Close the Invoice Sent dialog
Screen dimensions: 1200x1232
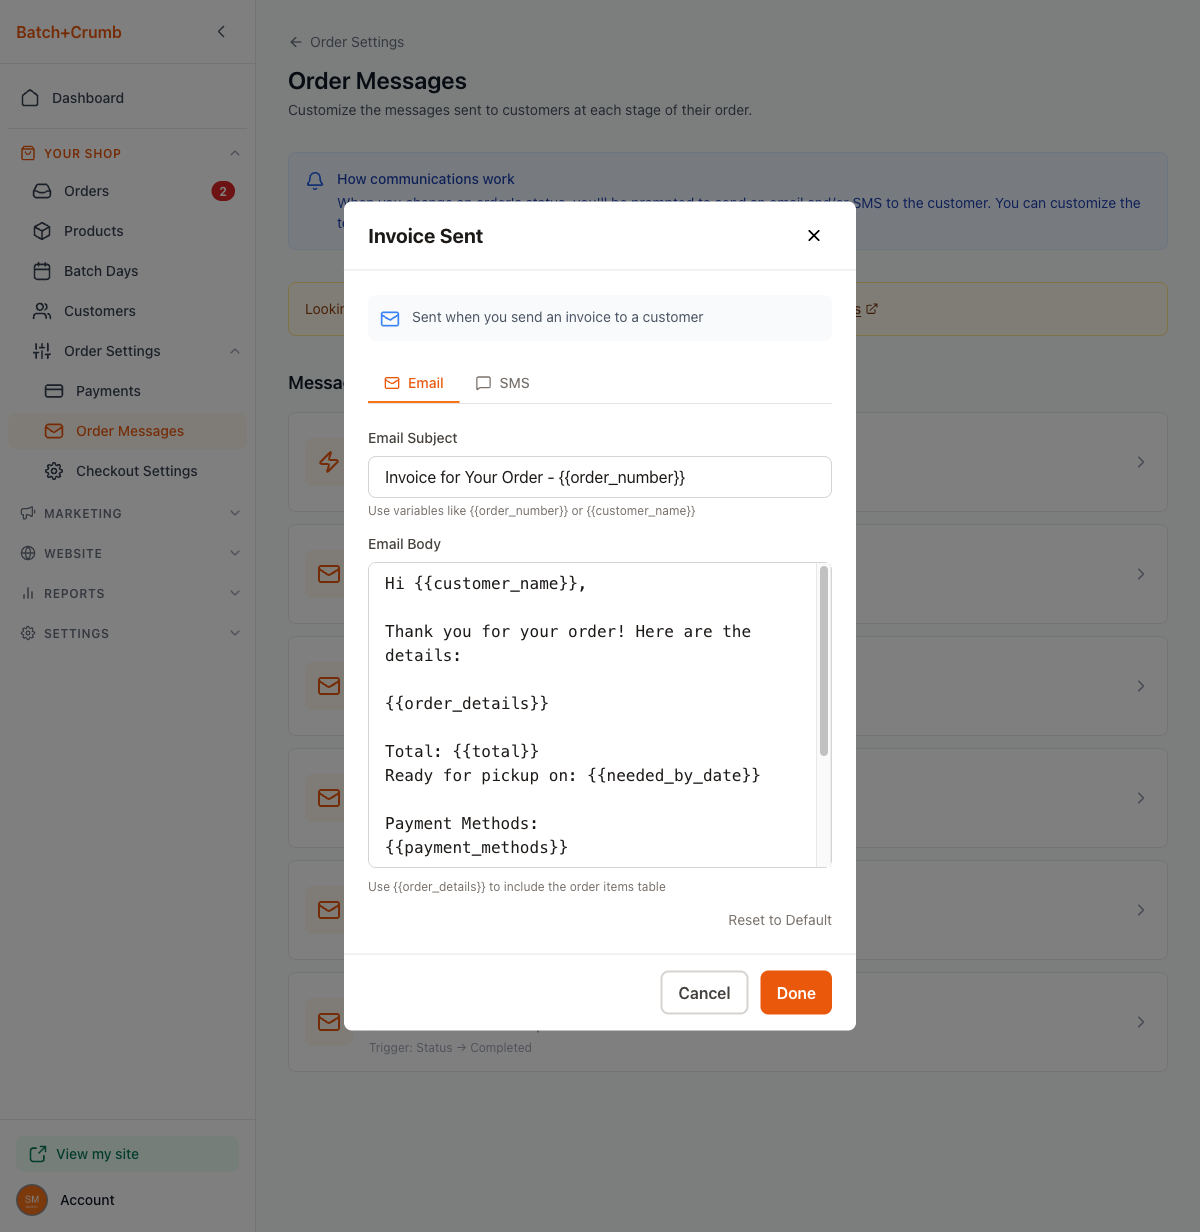814,236
